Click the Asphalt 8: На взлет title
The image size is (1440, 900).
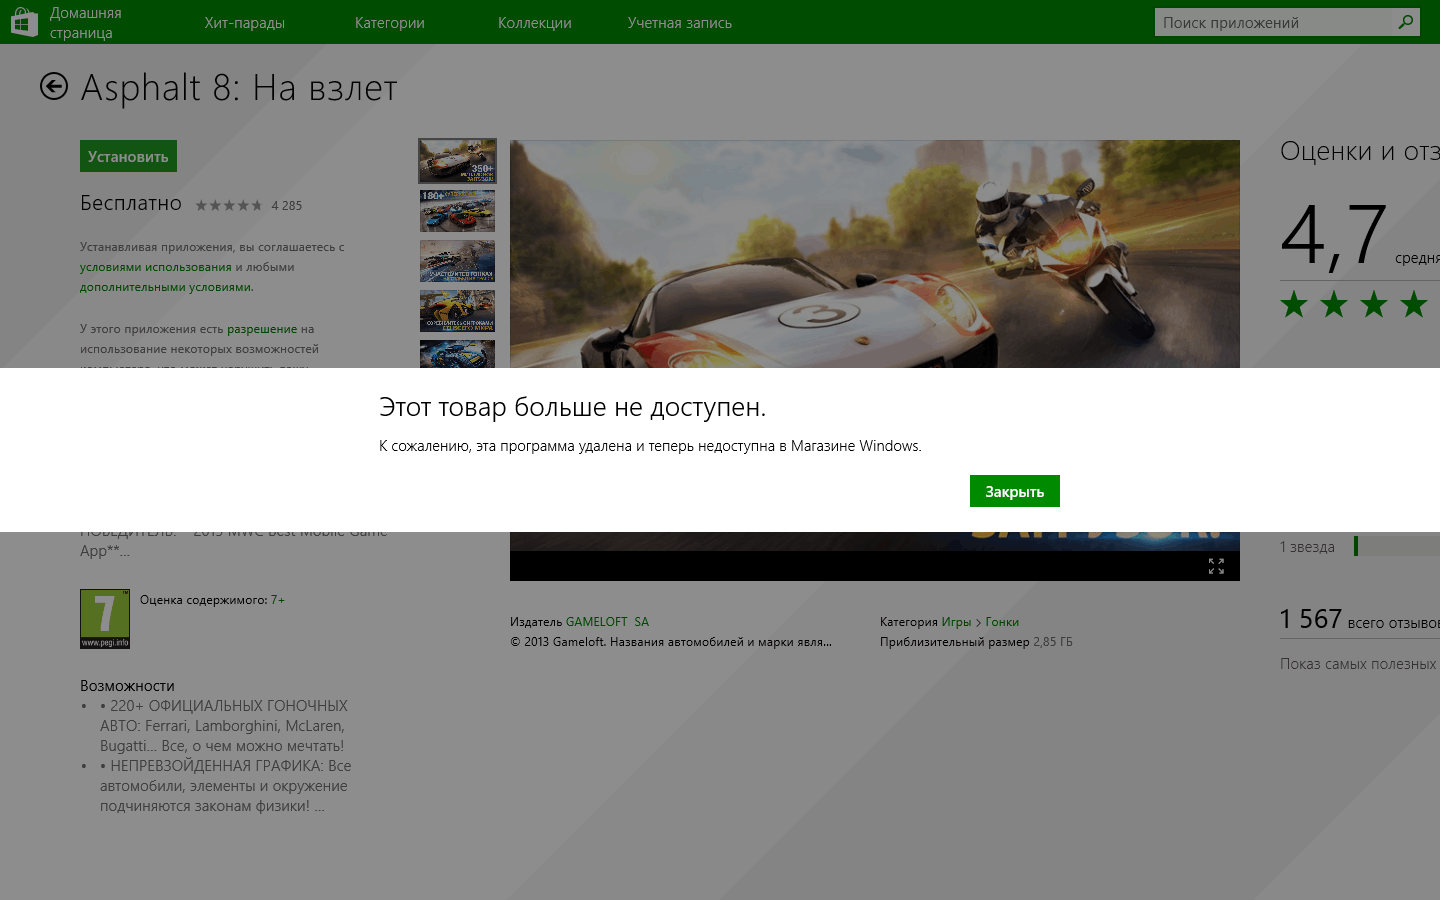coord(239,88)
